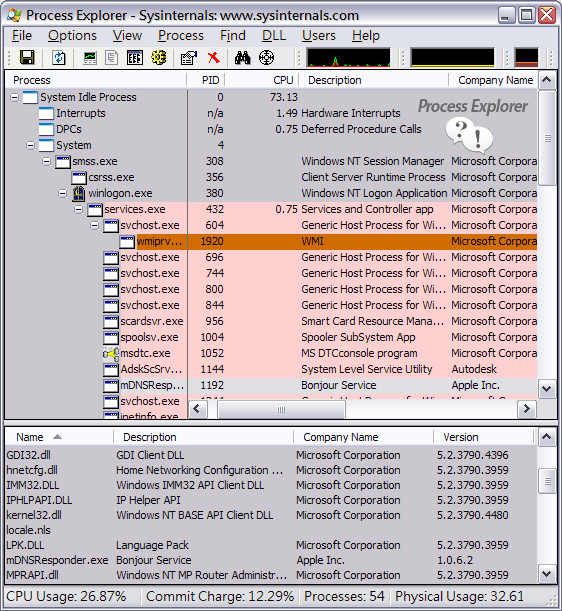Click the winlogon.exe process icon
This screenshot has height=611, width=562.
click(x=79, y=193)
